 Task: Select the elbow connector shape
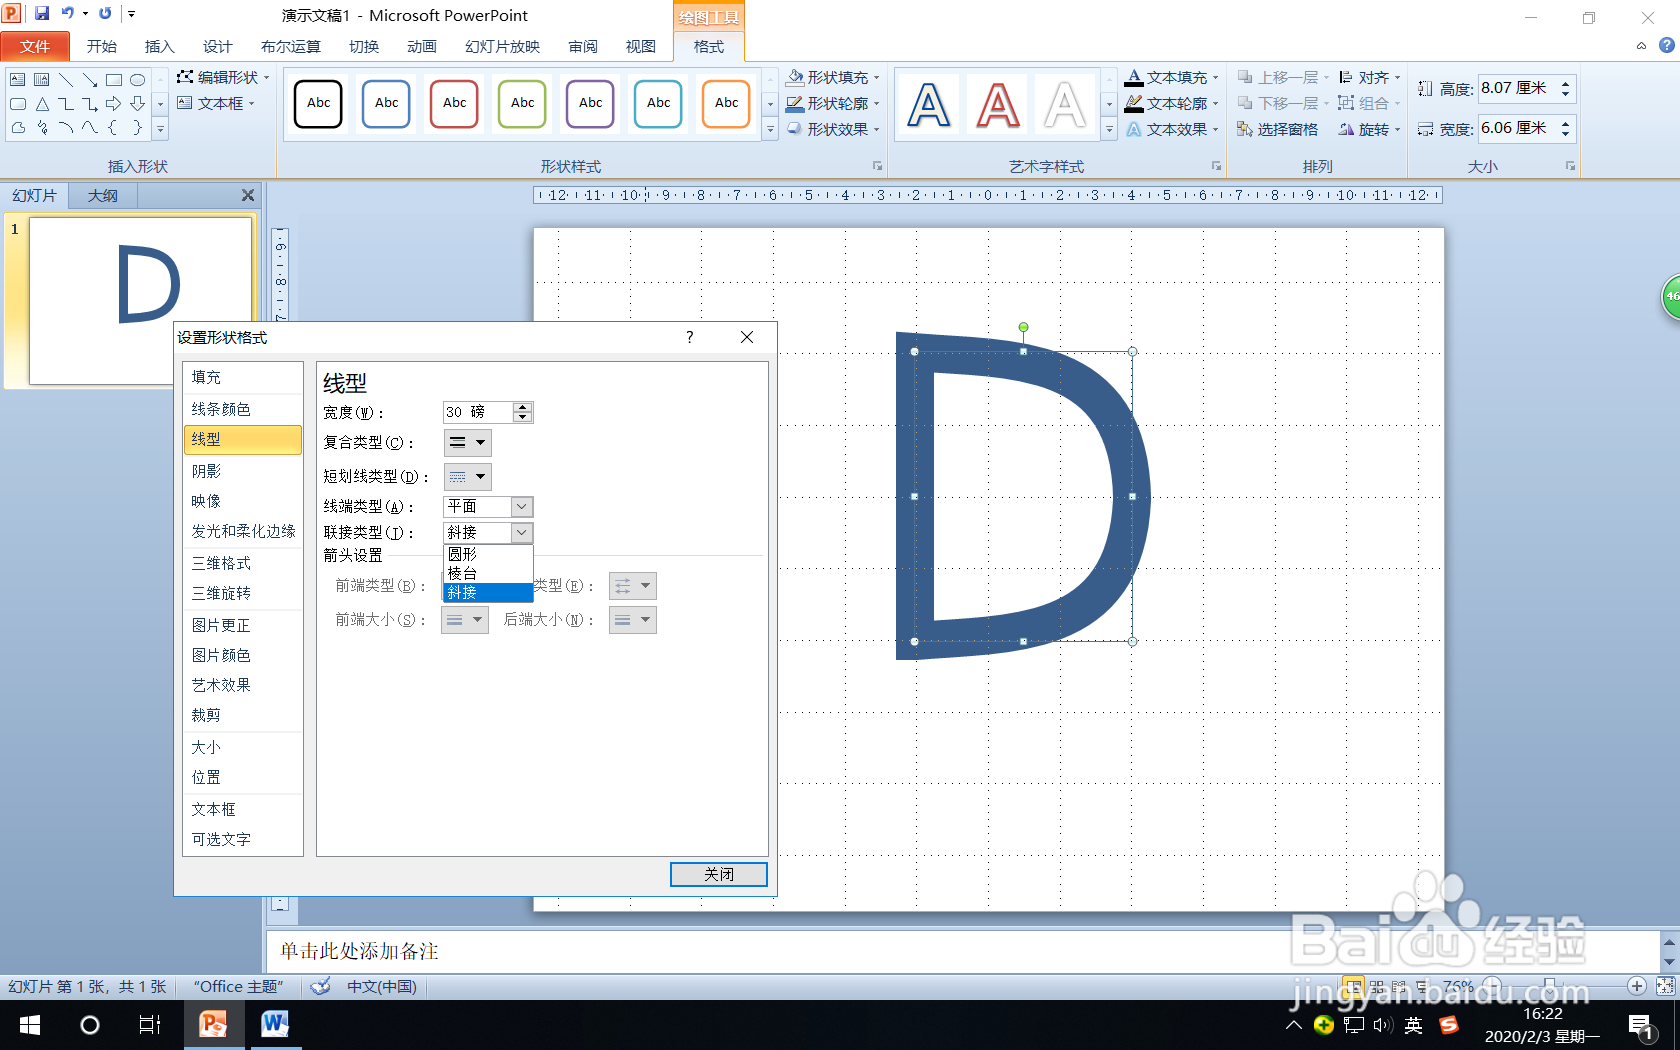click(x=66, y=103)
